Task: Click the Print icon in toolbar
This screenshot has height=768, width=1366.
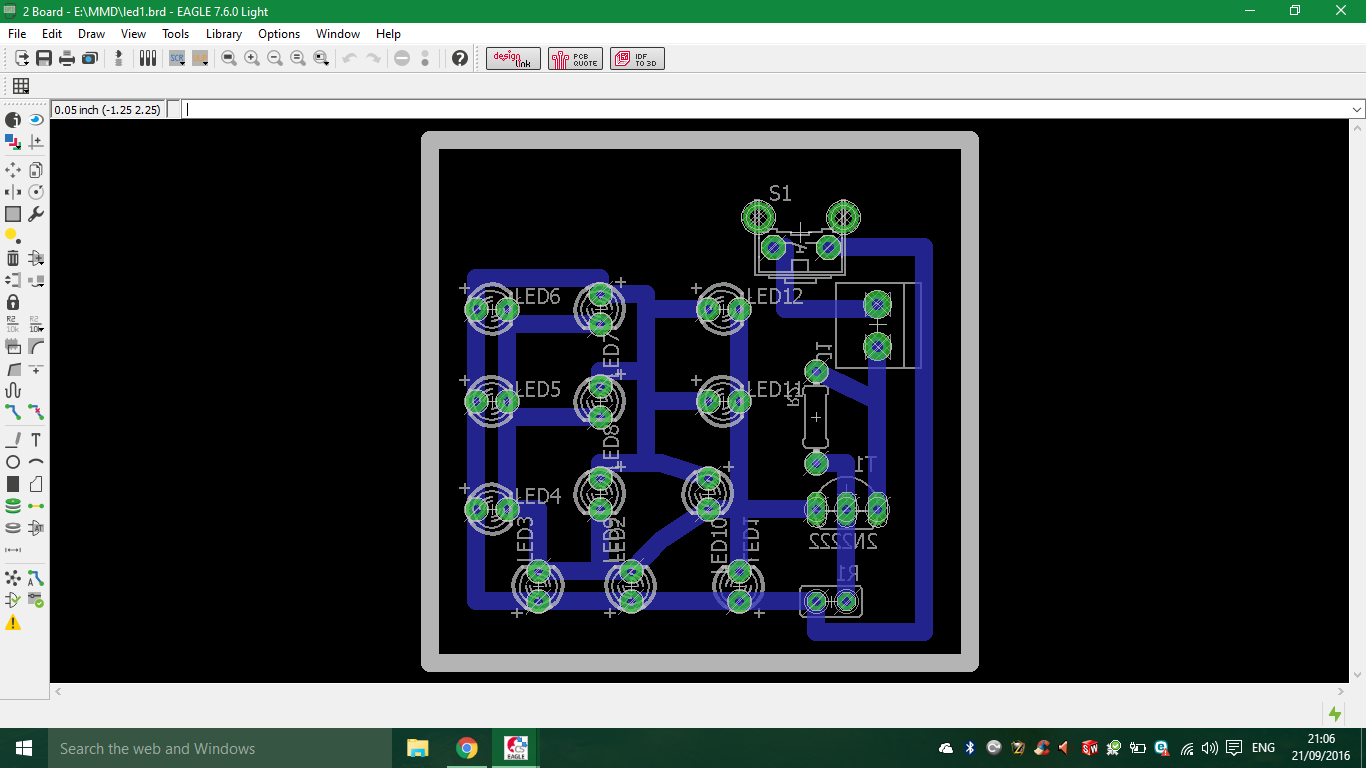Action: coord(67,58)
